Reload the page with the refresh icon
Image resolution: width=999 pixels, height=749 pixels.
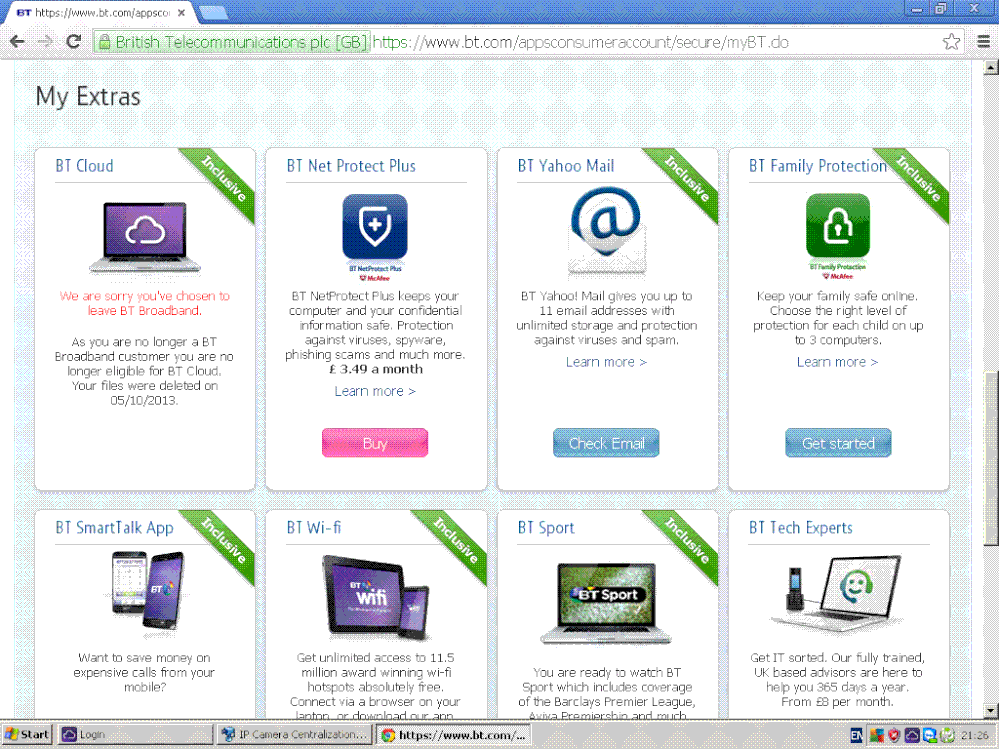tap(73, 41)
